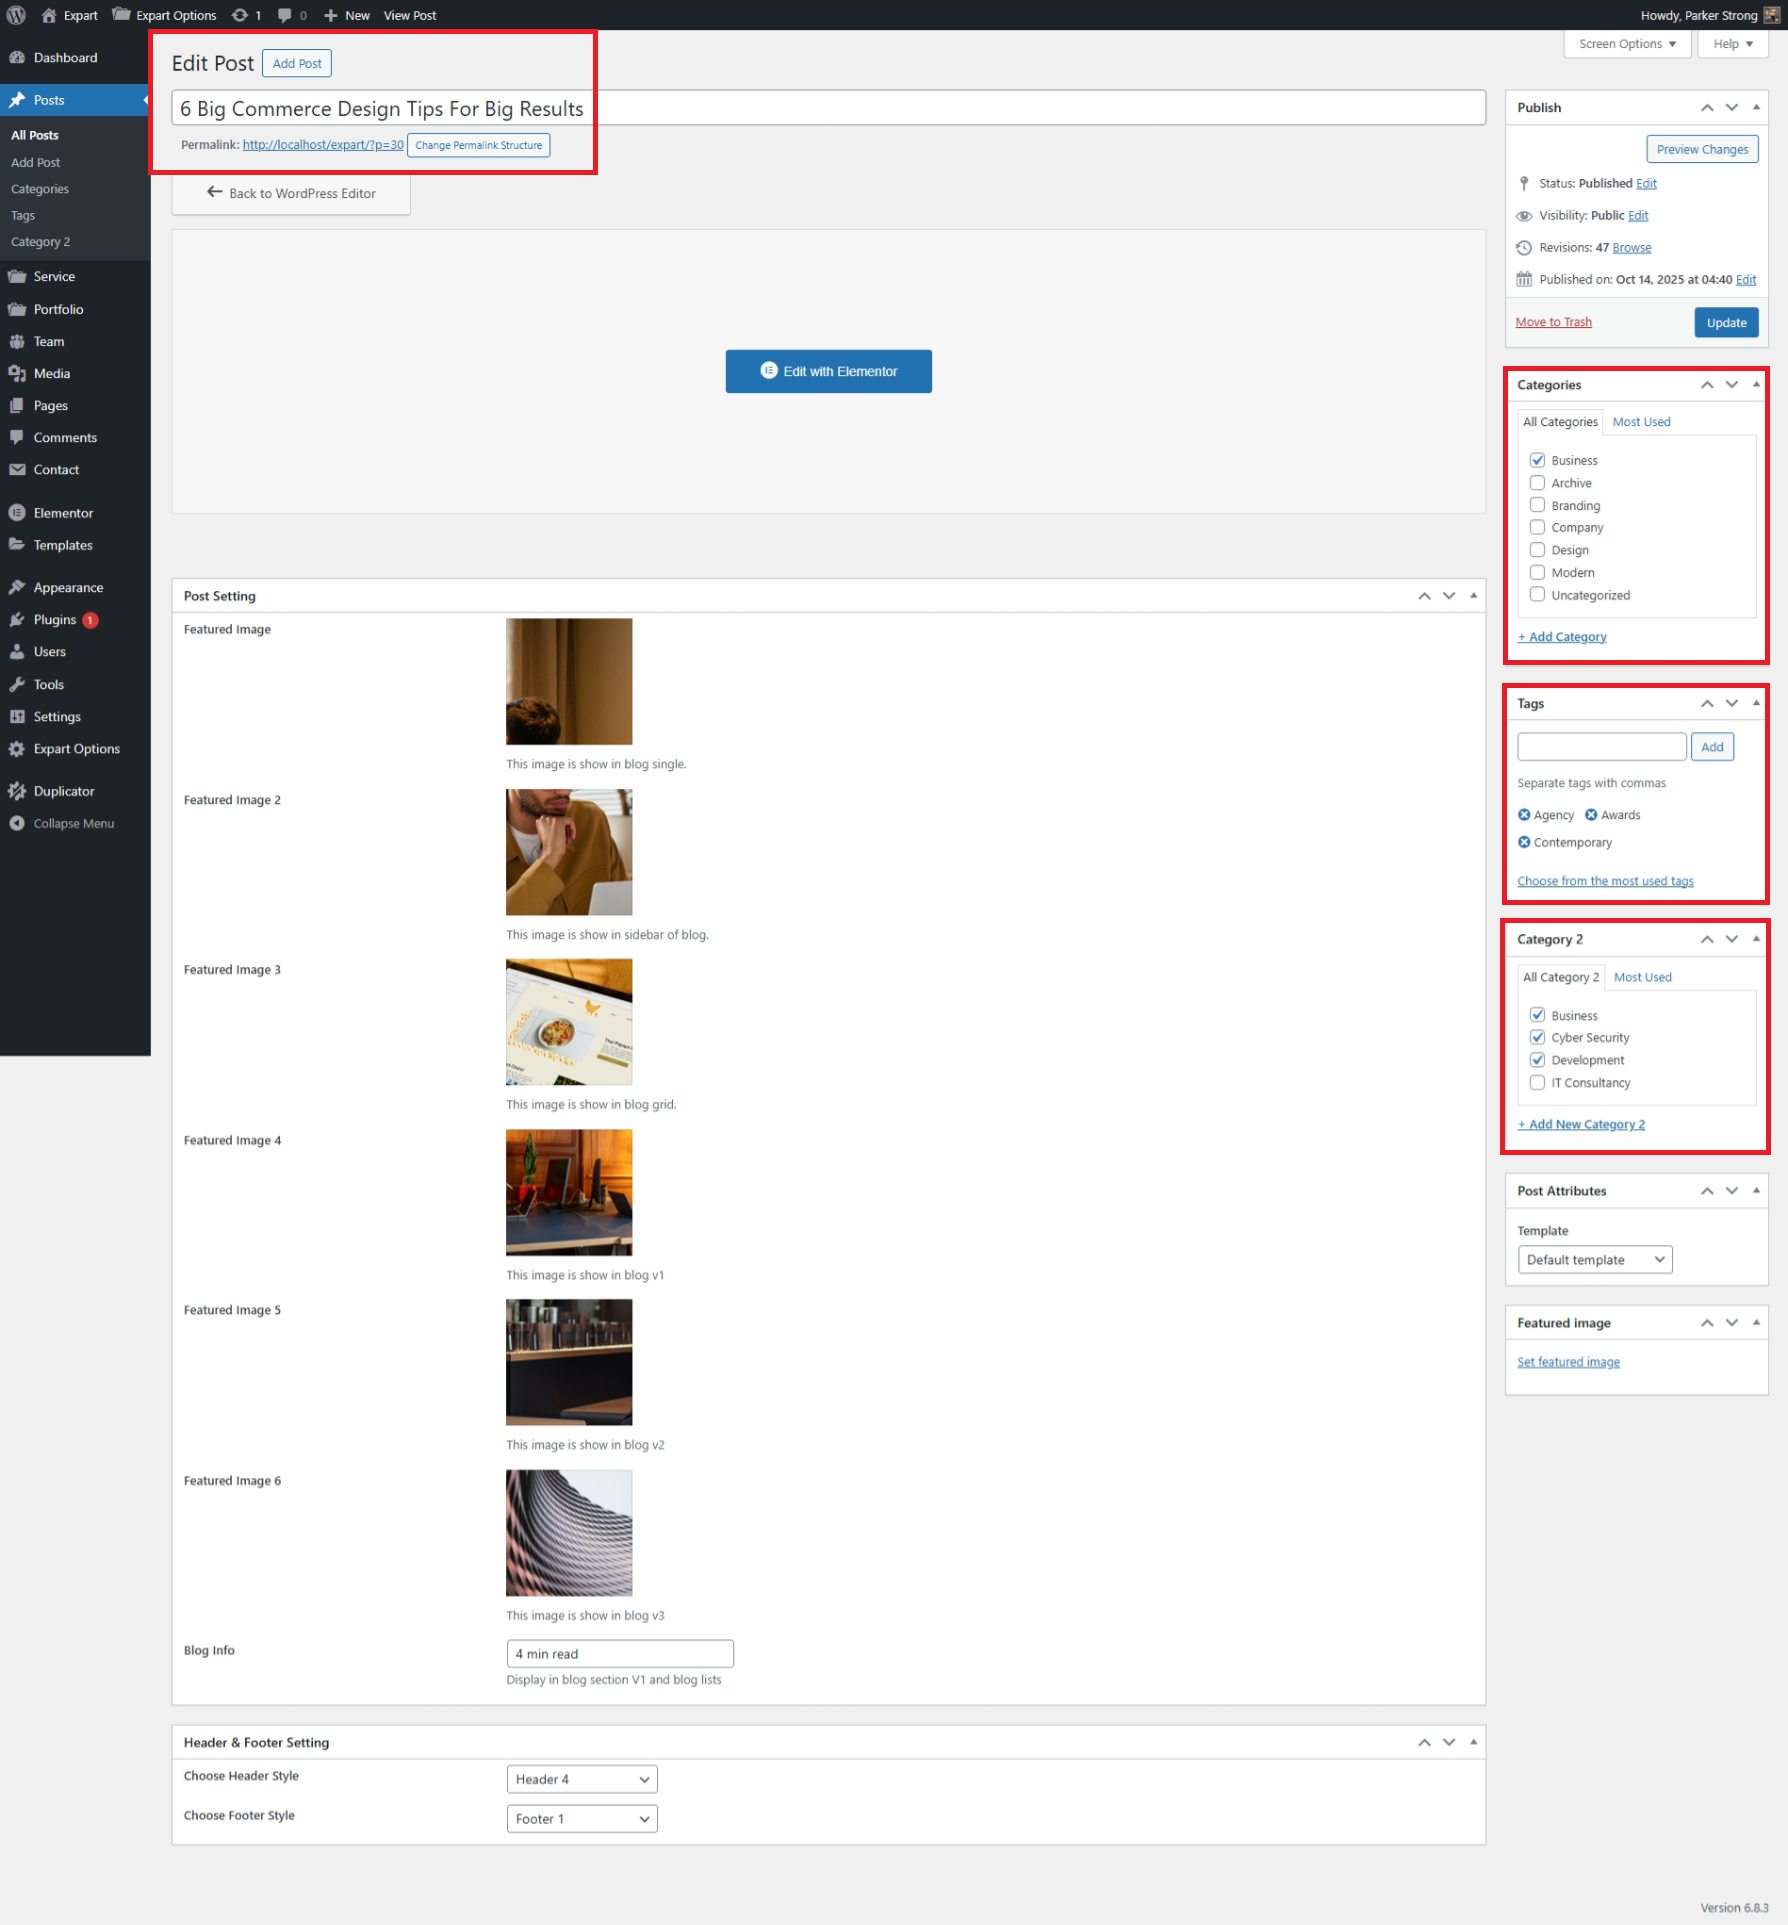Viewport: 1788px width, 1925px height.
Task: Open the Default template dropdown
Action: pos(1594,1260)
